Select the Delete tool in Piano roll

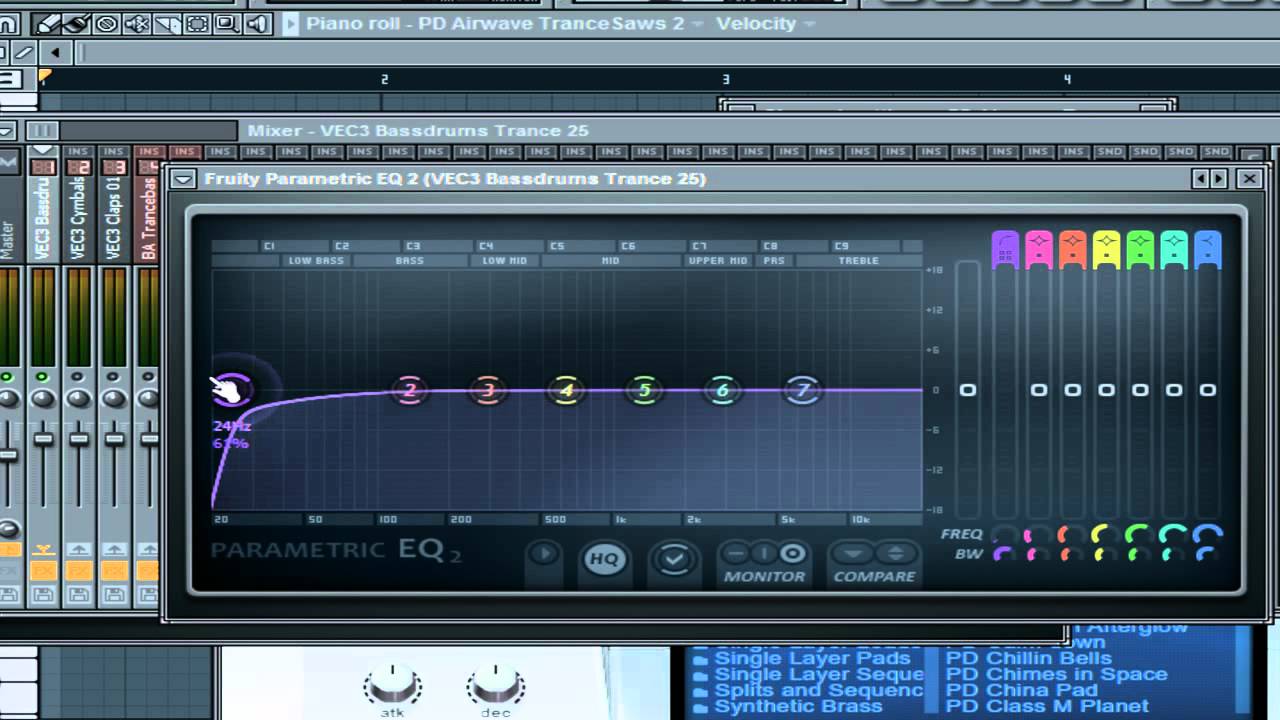pyautogui.click(x=106, y=23)
